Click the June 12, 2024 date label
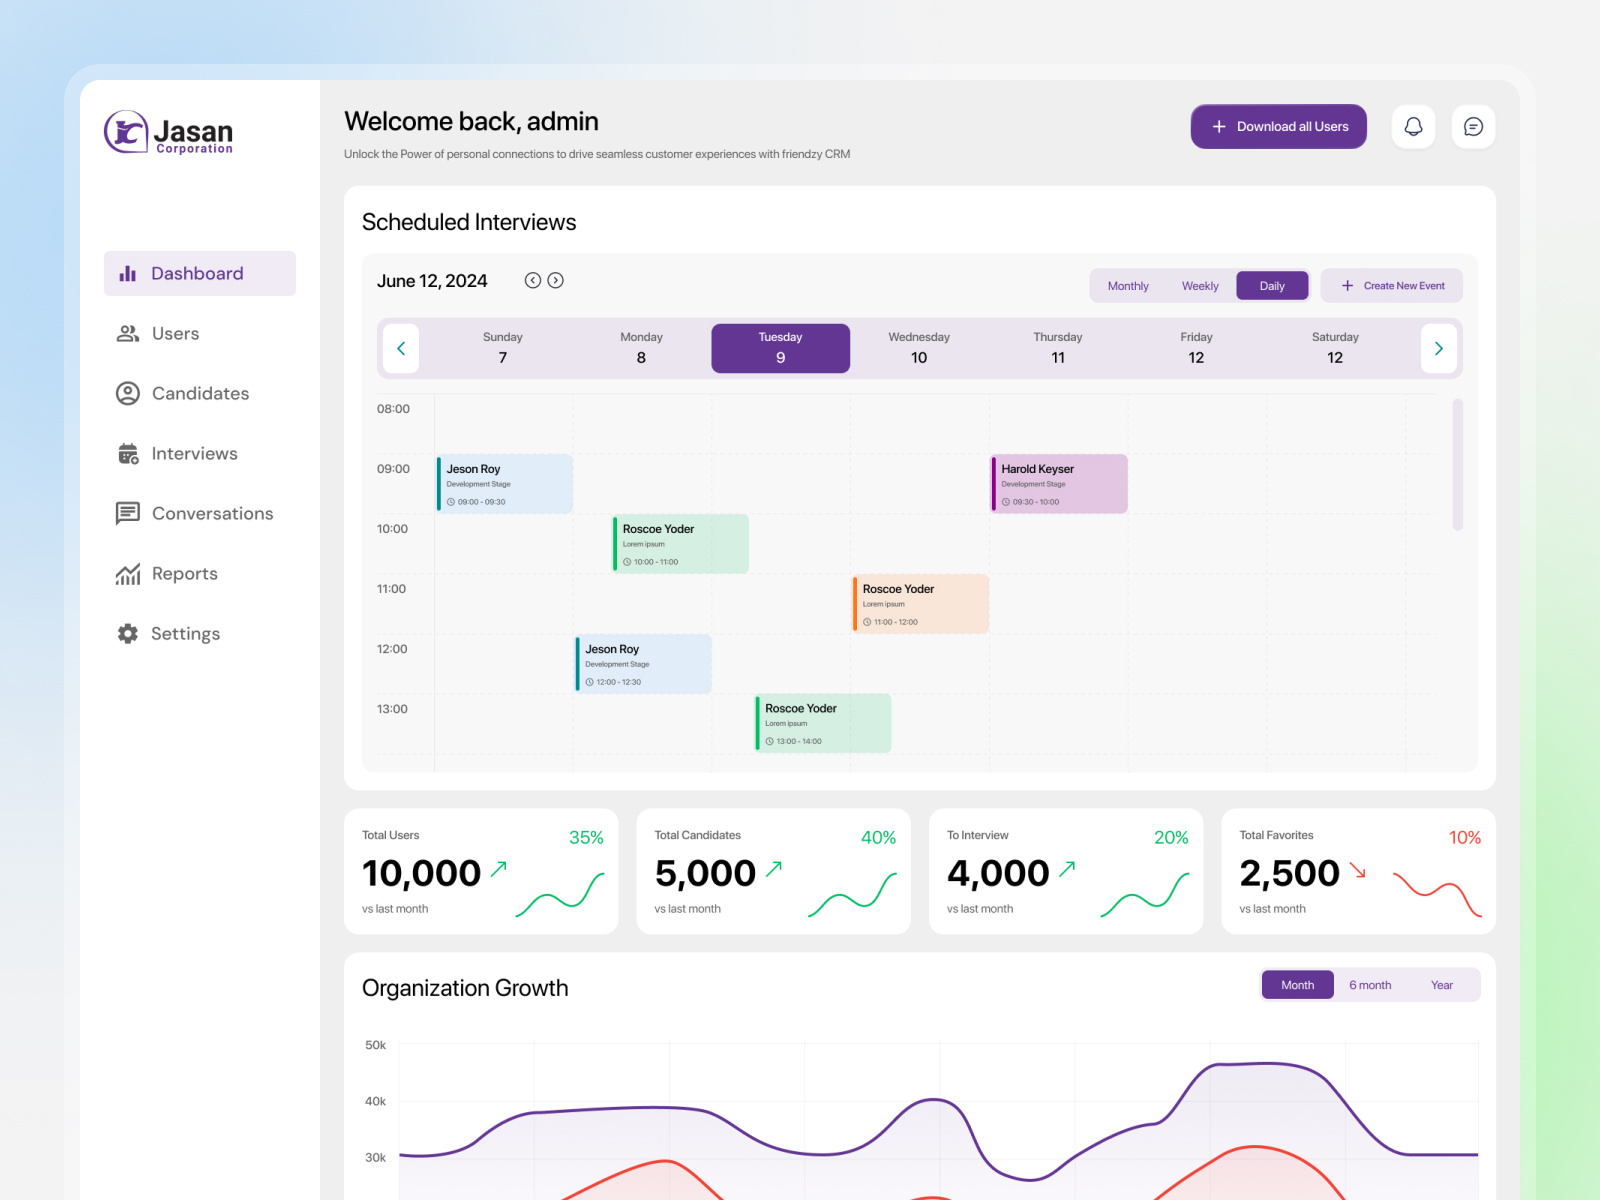Screen dimensions: 1600x1200 pos(432,281)
